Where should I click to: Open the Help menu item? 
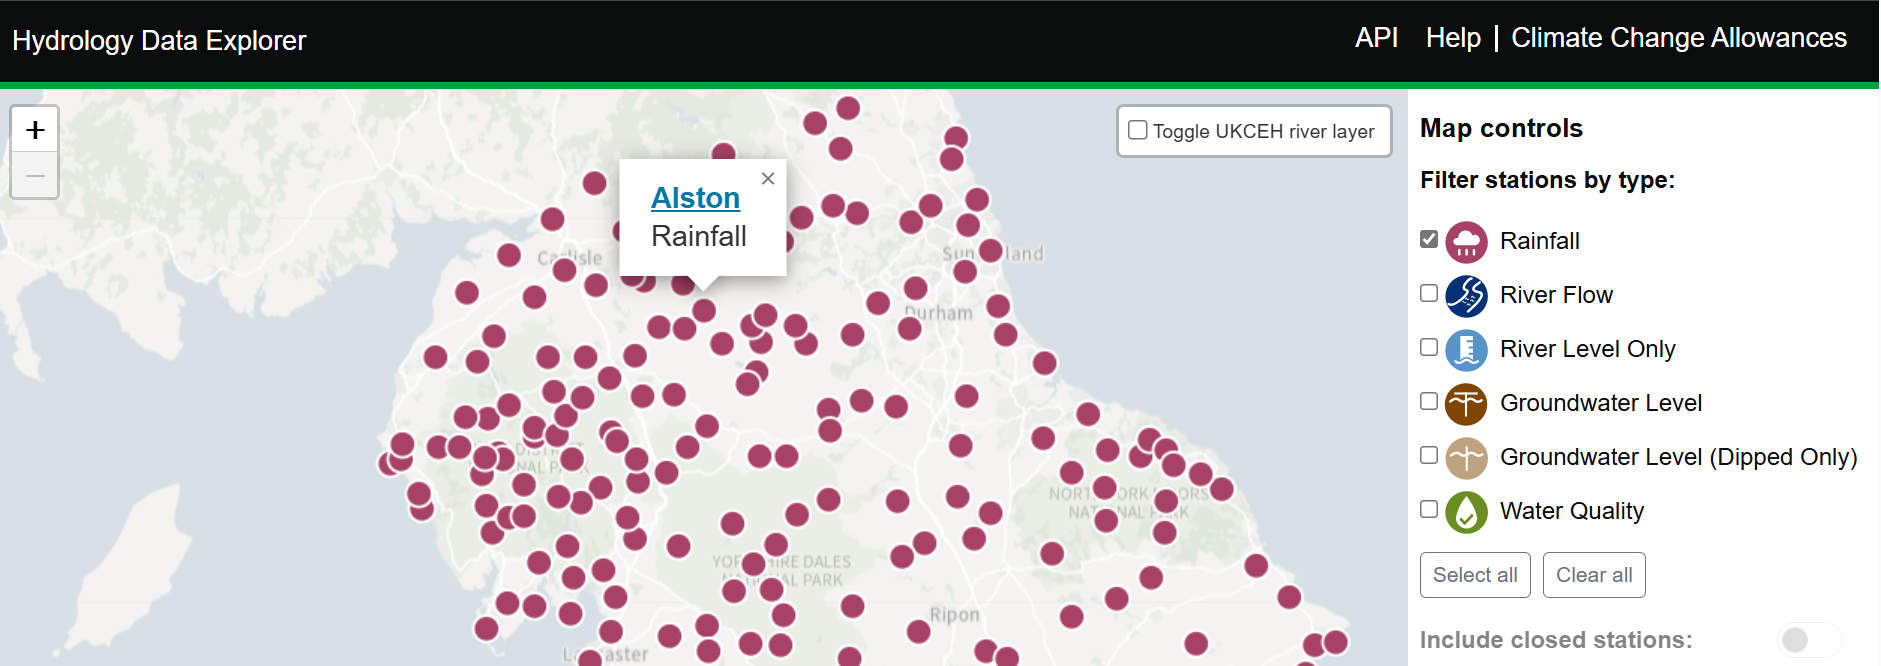[x=1453, y=38]
